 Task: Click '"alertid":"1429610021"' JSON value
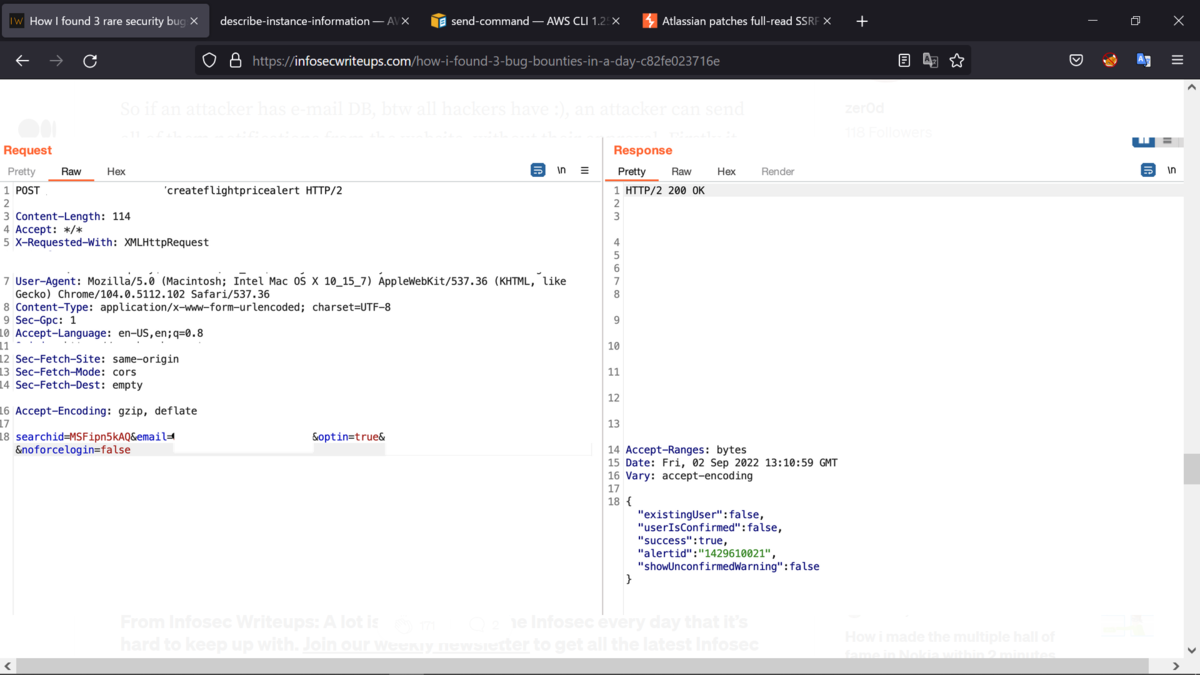[x=706, y=553]
